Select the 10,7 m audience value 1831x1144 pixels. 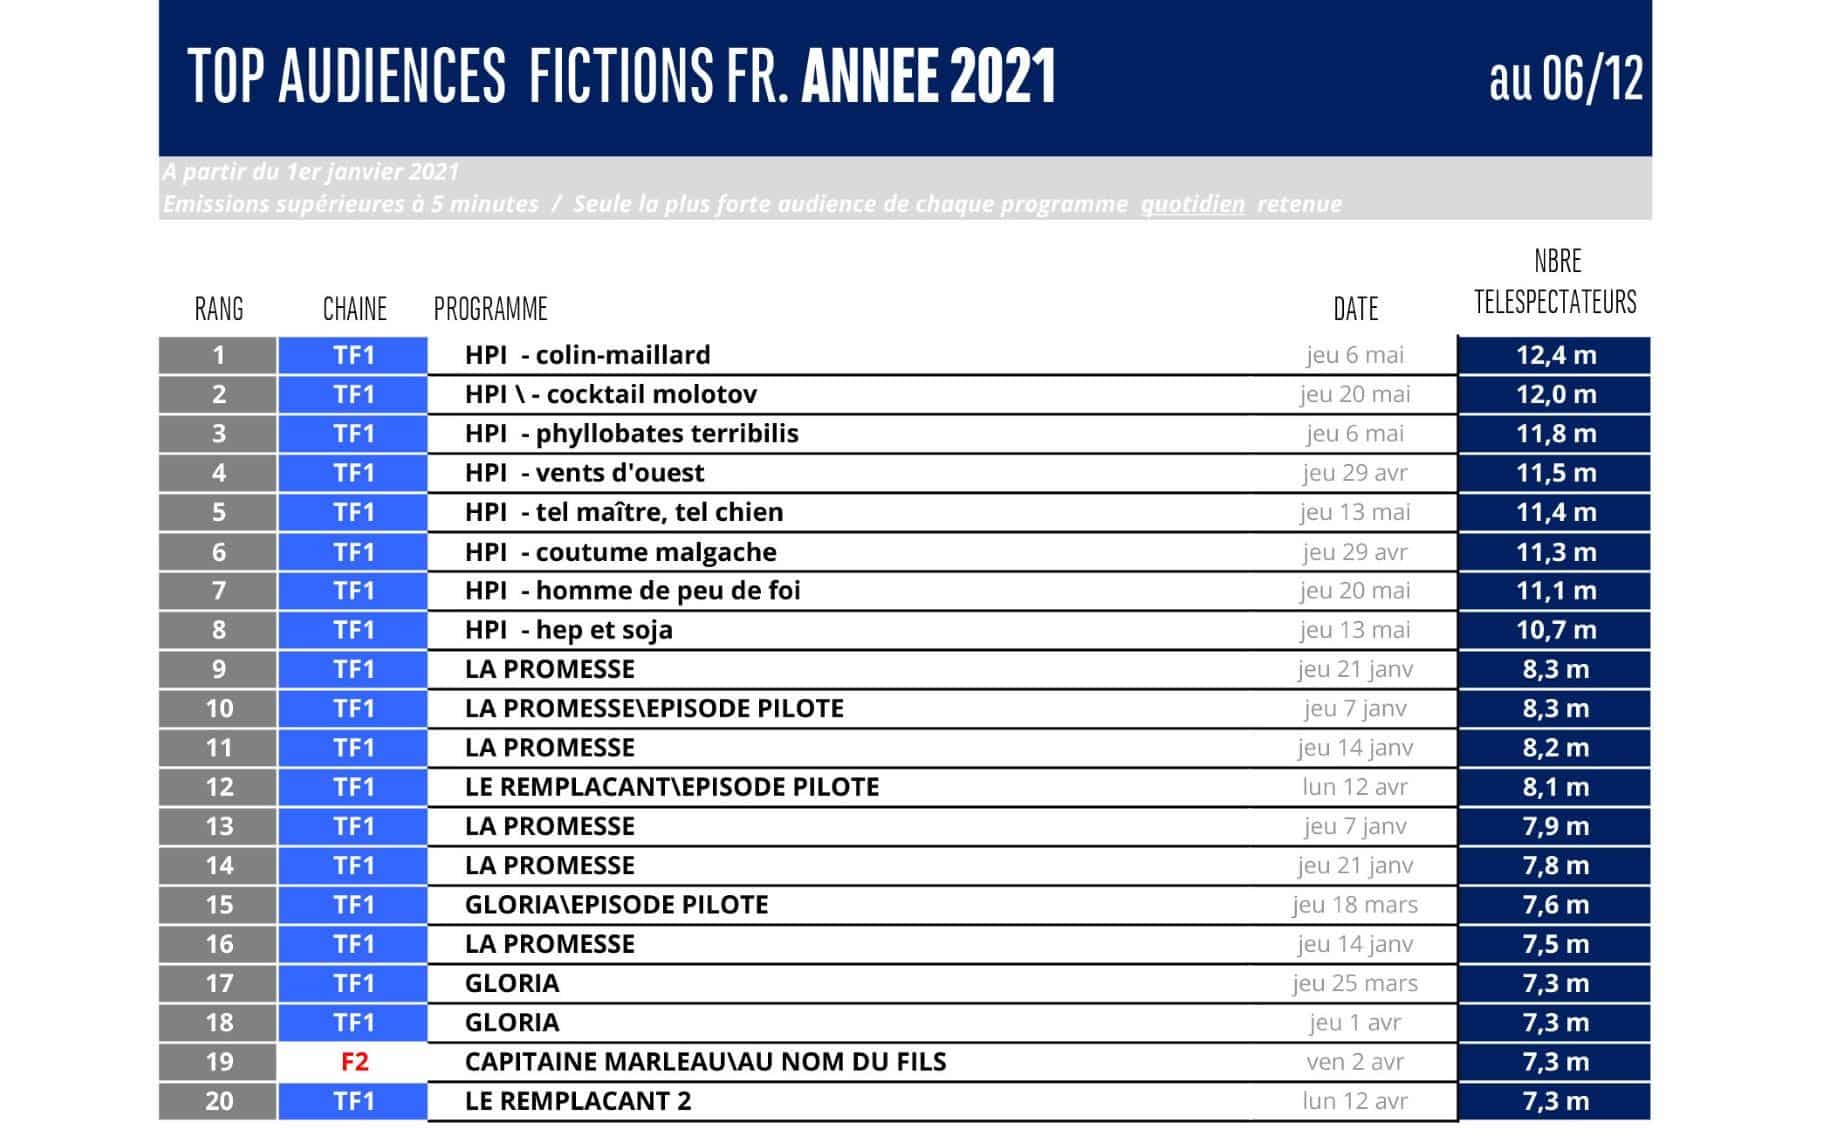[1555, 630]
